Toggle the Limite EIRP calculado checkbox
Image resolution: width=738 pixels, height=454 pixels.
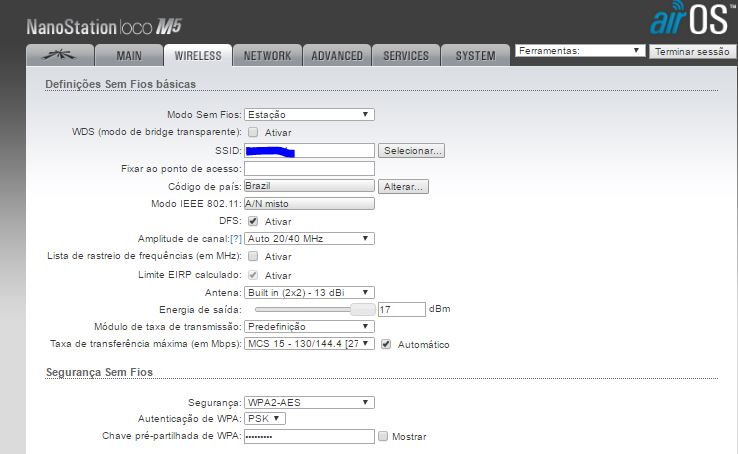(x=253, y=275)
